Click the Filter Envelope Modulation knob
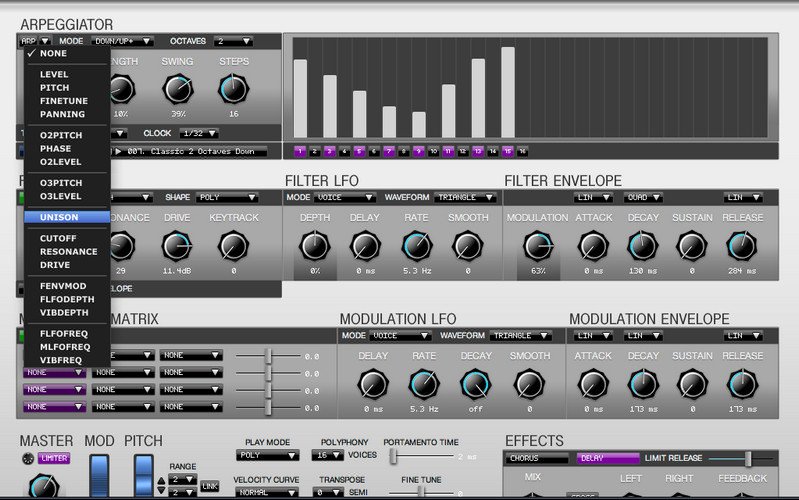 click(538, 245)
